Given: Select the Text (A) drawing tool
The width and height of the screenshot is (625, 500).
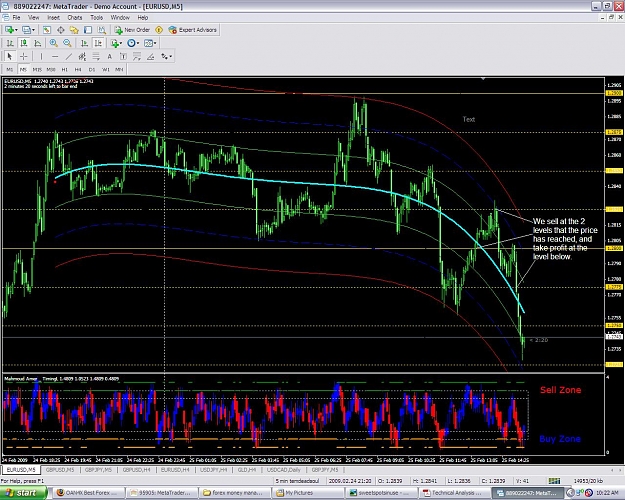Looking at the screenshot, I should coord(110,56).
